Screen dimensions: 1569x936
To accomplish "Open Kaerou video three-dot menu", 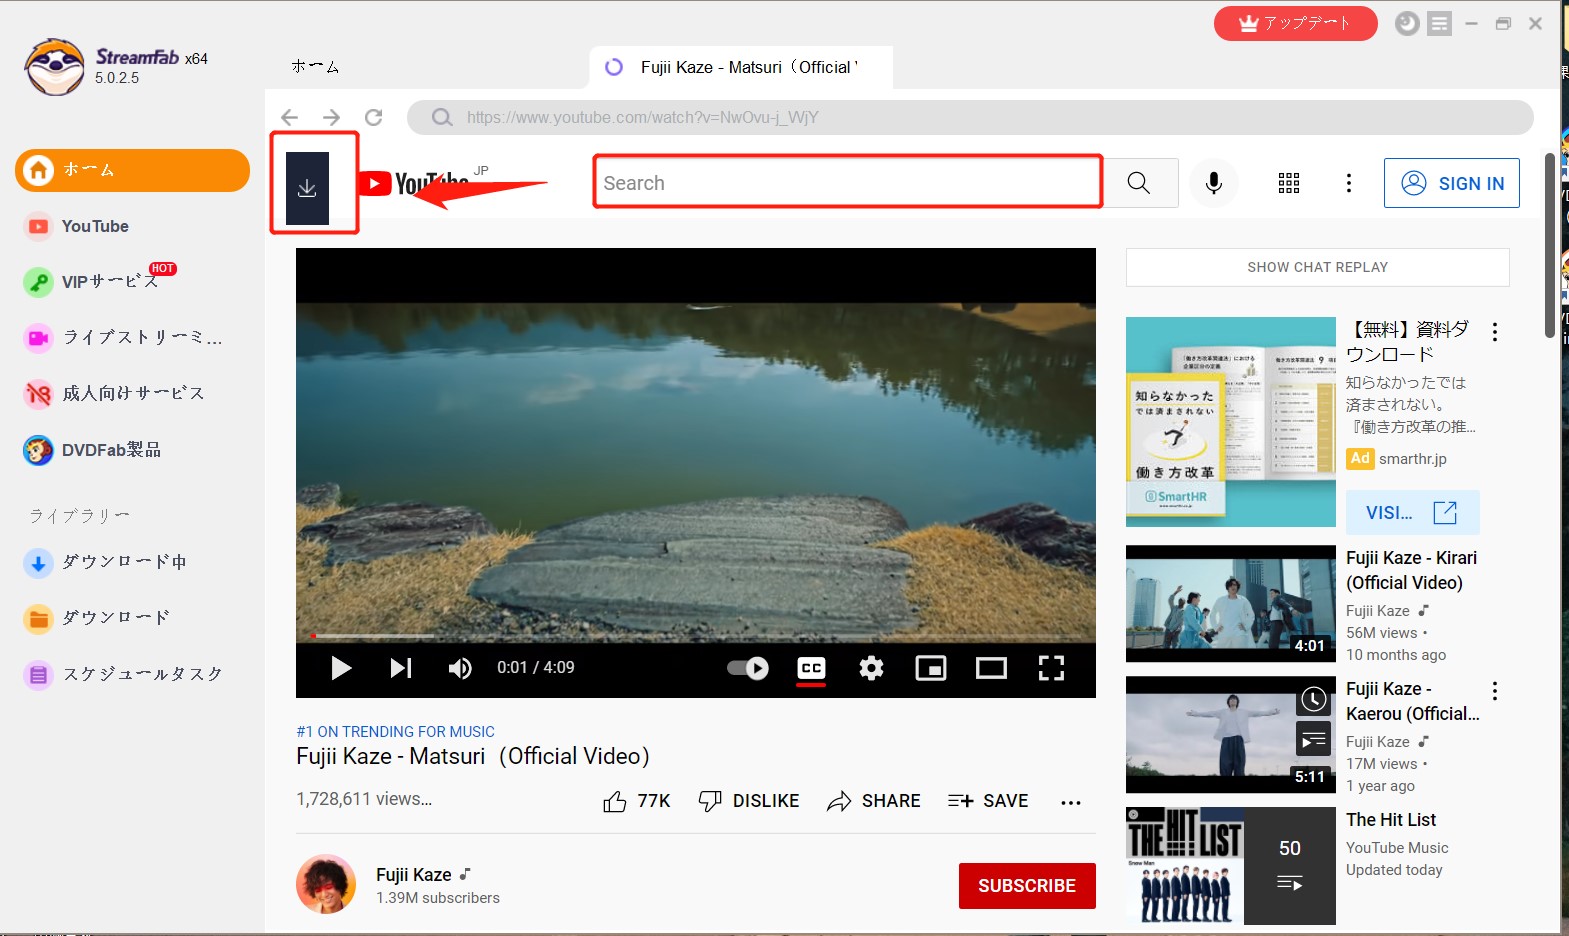I will pos(1495,691).
